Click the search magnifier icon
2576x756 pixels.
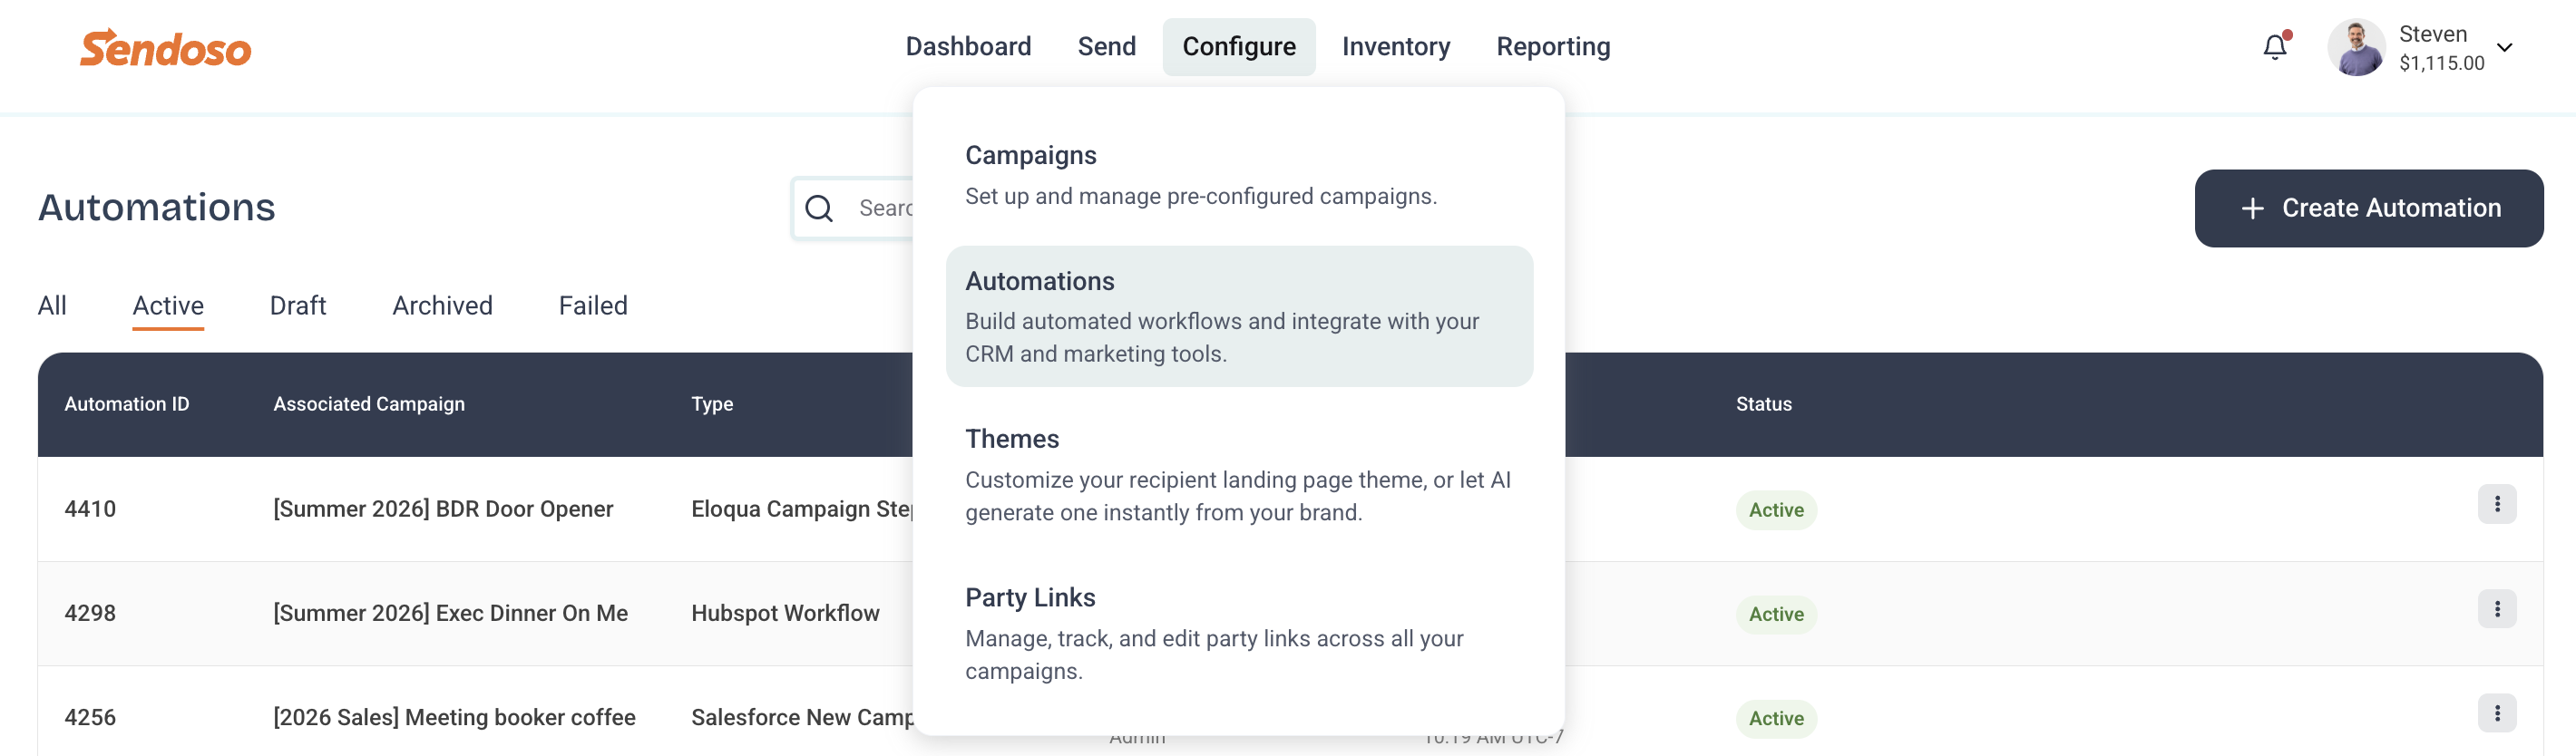(x=819, y=208)
